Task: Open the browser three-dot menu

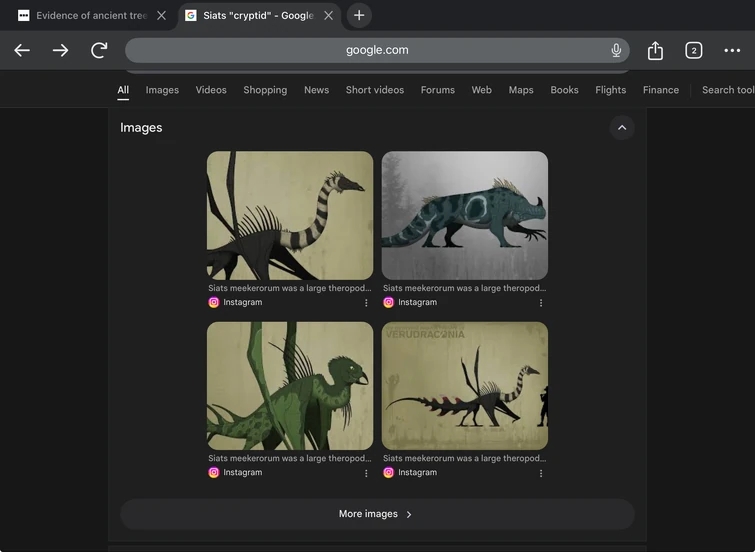Action: click(732, 50)
